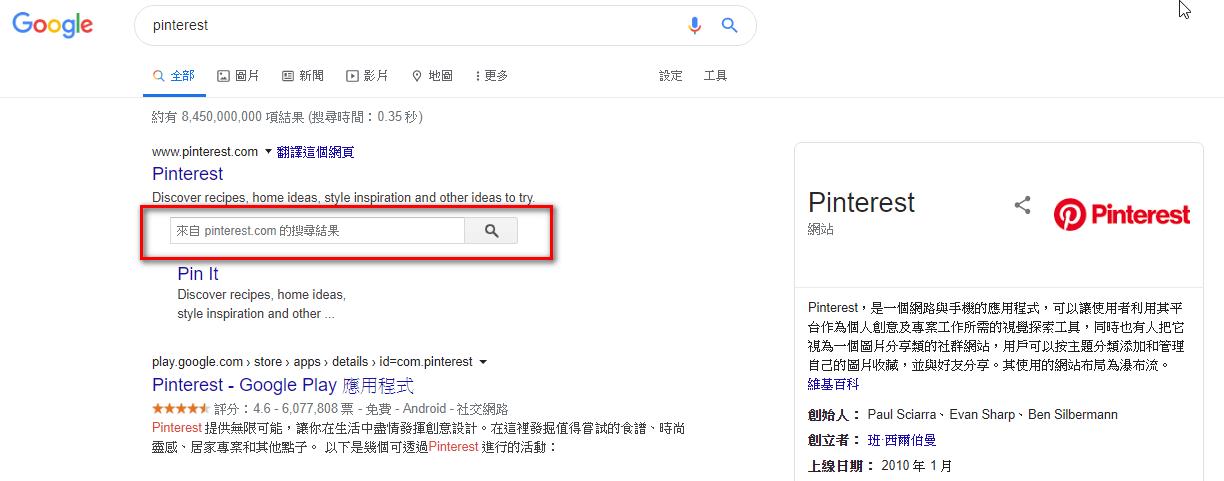Viewport: 1224px width, 481px height.
Task: Click the pinterest.com site search field
Action: (x=317, y=231)
